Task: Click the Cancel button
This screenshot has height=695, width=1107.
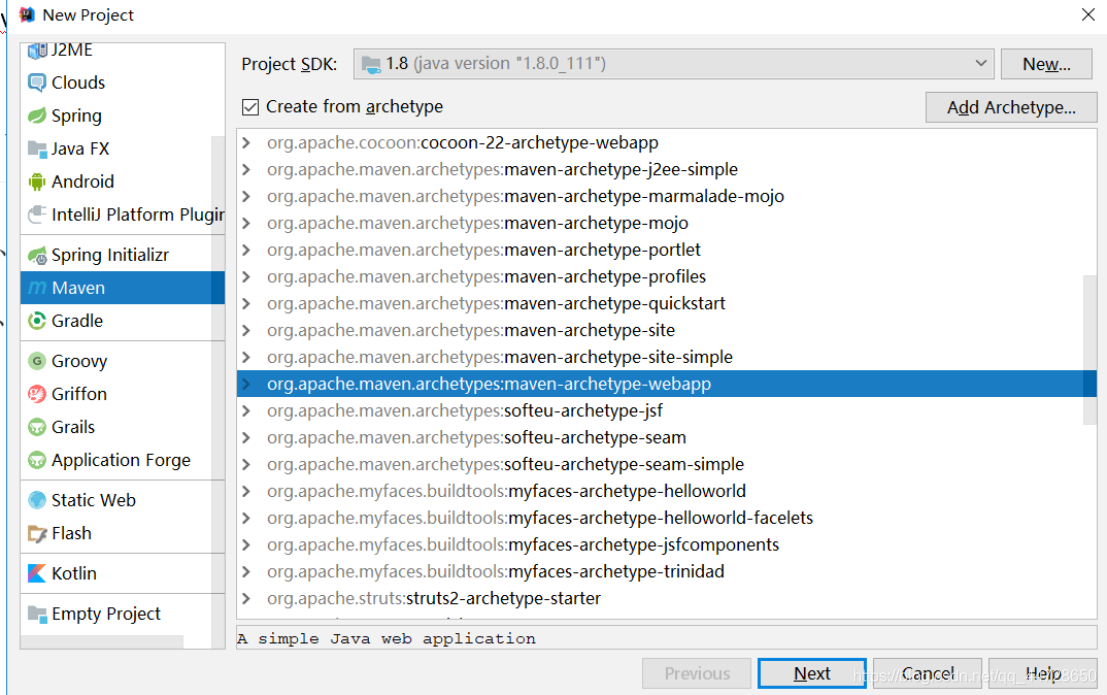Action: [x=927, y=673]
